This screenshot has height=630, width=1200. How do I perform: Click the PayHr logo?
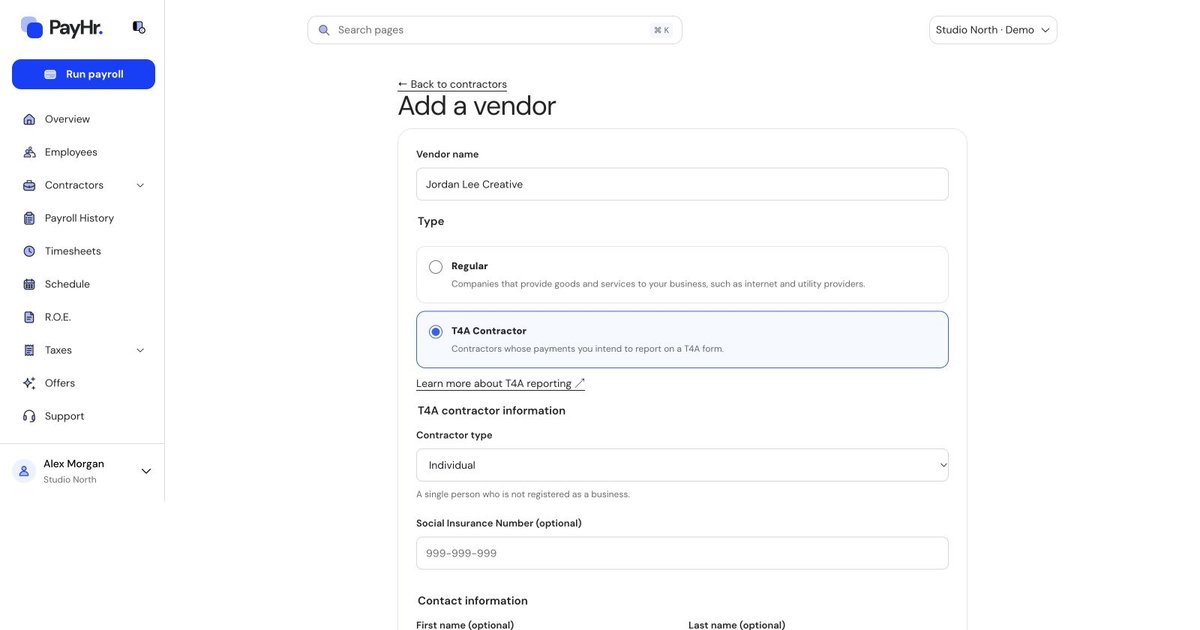(61, 28)
